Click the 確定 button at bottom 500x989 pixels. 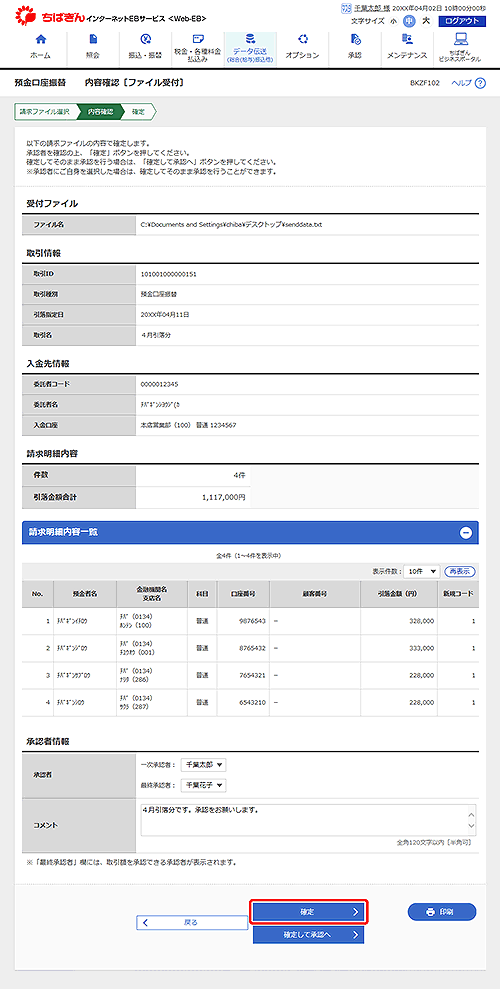tap(309, 912)
